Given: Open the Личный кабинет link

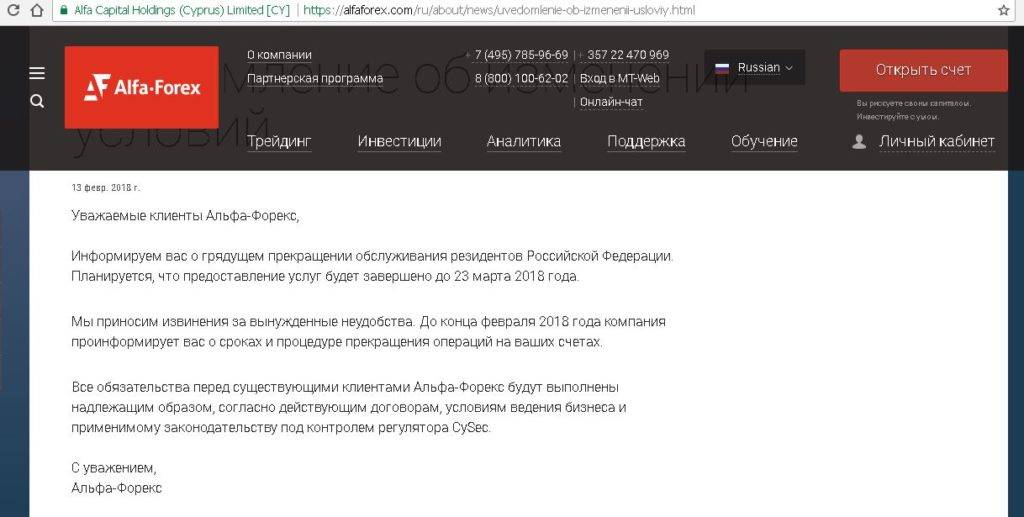Looking at the screenshot, I should click(x=936, y=142).
